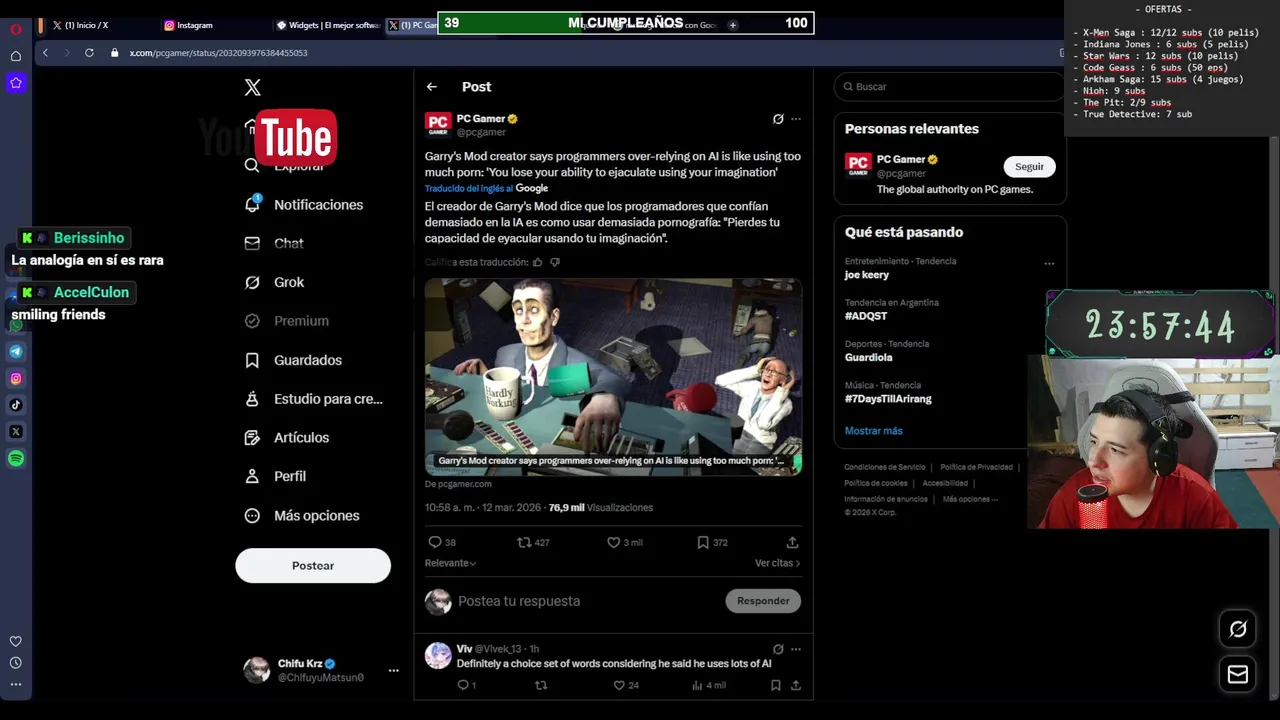
Task: Open the Garry's Mod article image
Action: (613, 376)
